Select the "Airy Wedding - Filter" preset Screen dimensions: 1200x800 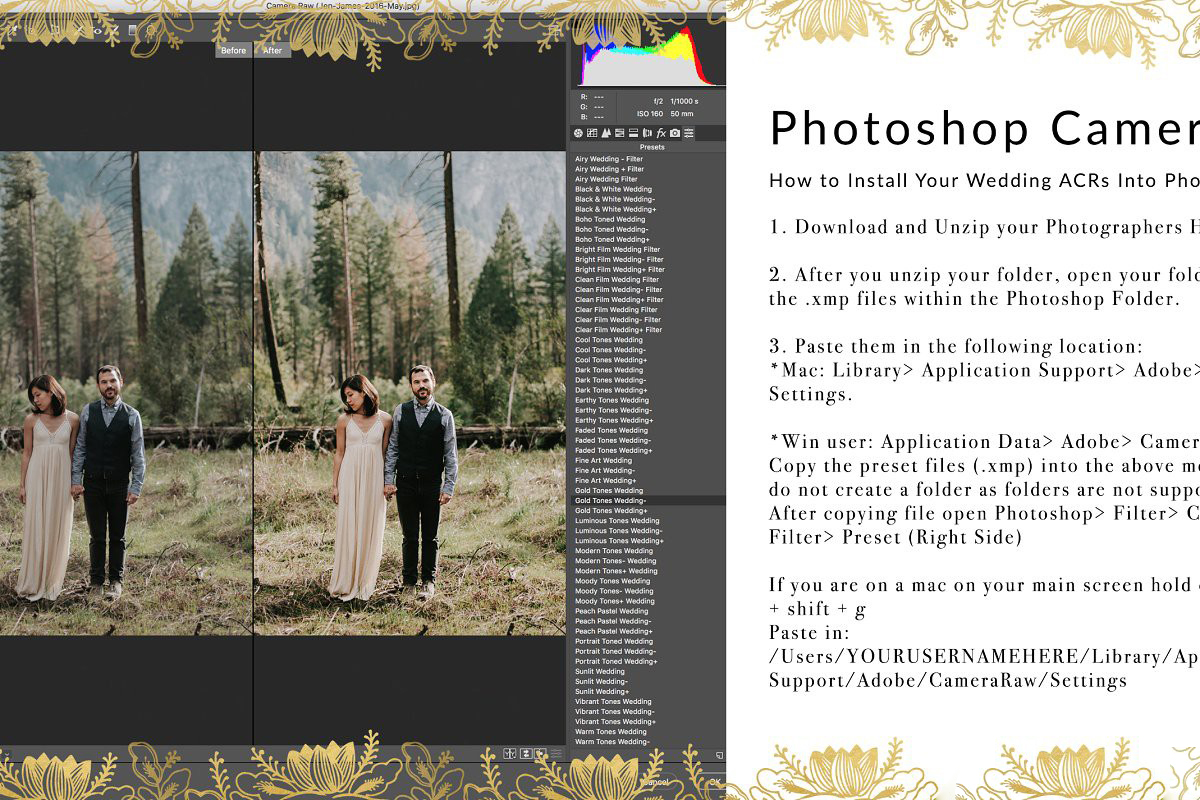609,159
